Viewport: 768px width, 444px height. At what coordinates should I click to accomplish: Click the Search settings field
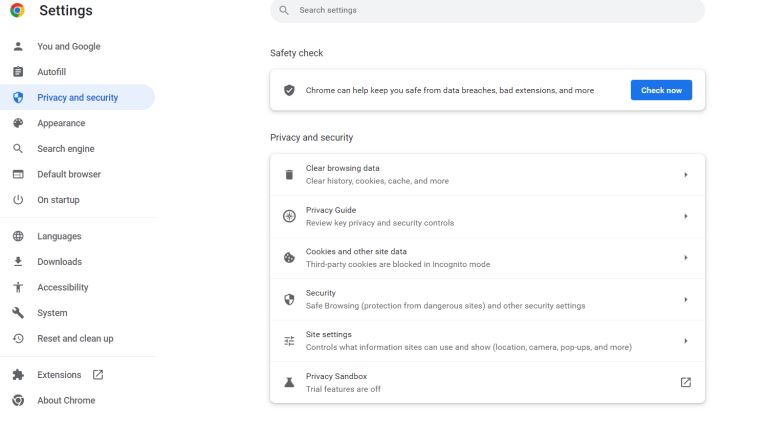[x=487, y=10]
